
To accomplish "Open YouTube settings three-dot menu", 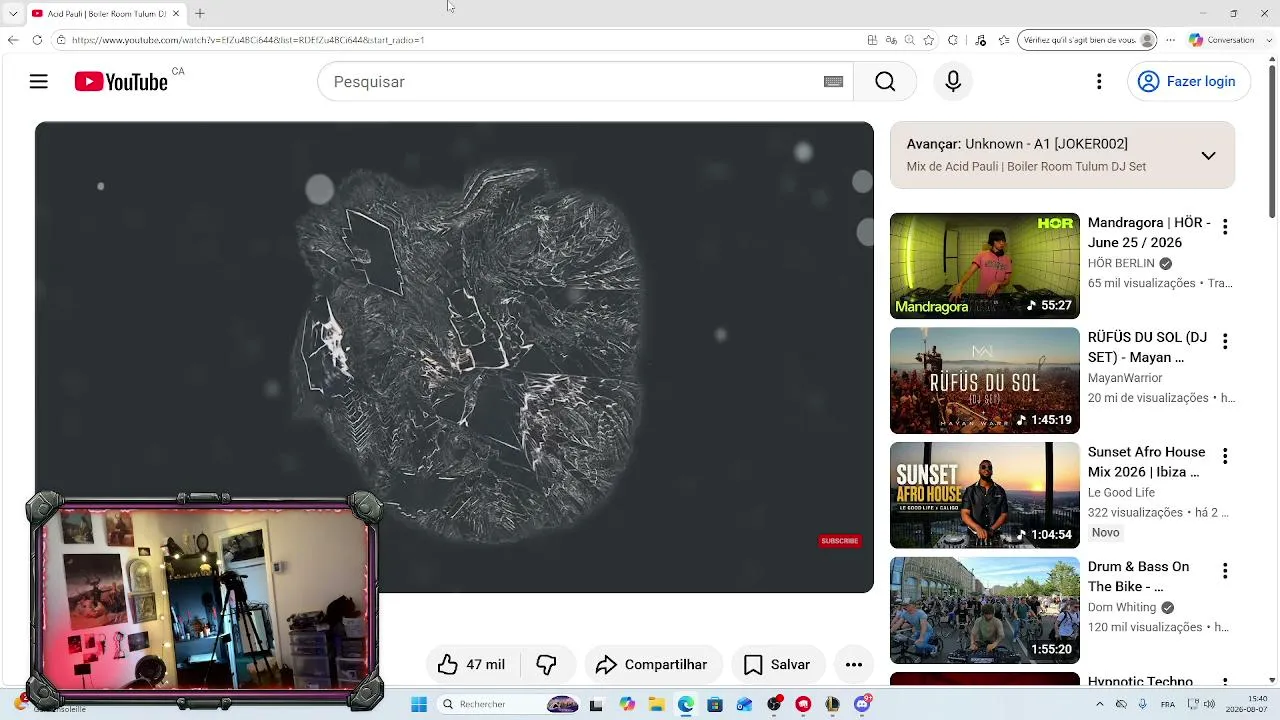I will pyautogui.click(x=1099, y=82).
